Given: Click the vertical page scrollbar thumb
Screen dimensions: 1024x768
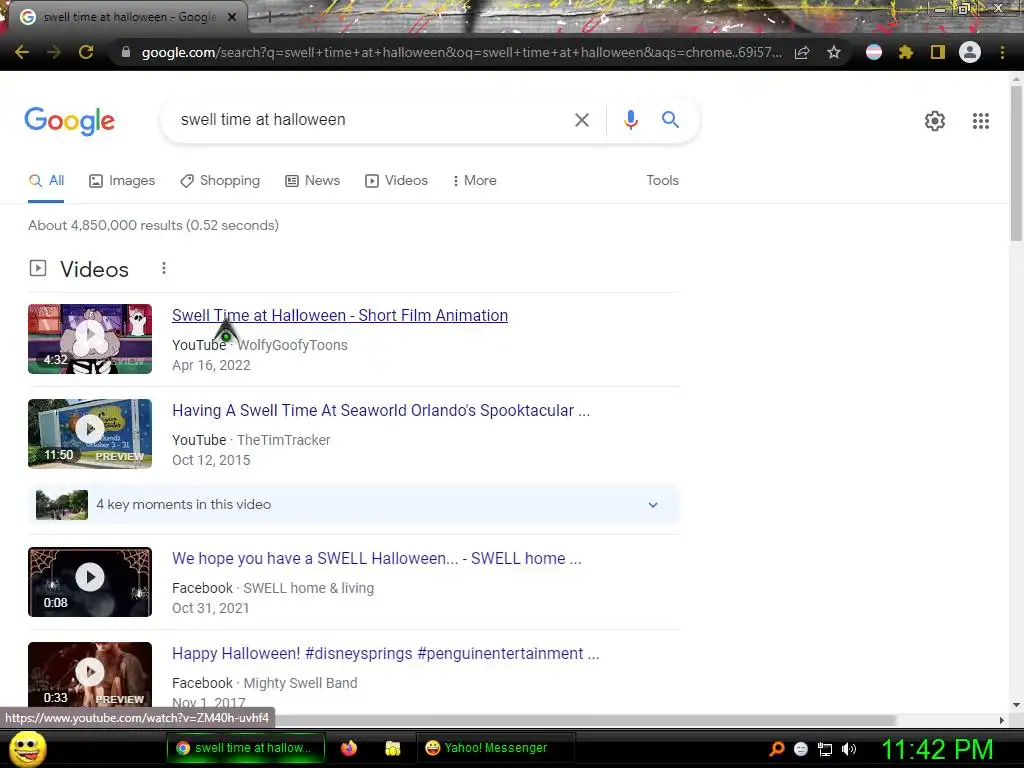Looking at the screenshot, I should coord(1016,163).
